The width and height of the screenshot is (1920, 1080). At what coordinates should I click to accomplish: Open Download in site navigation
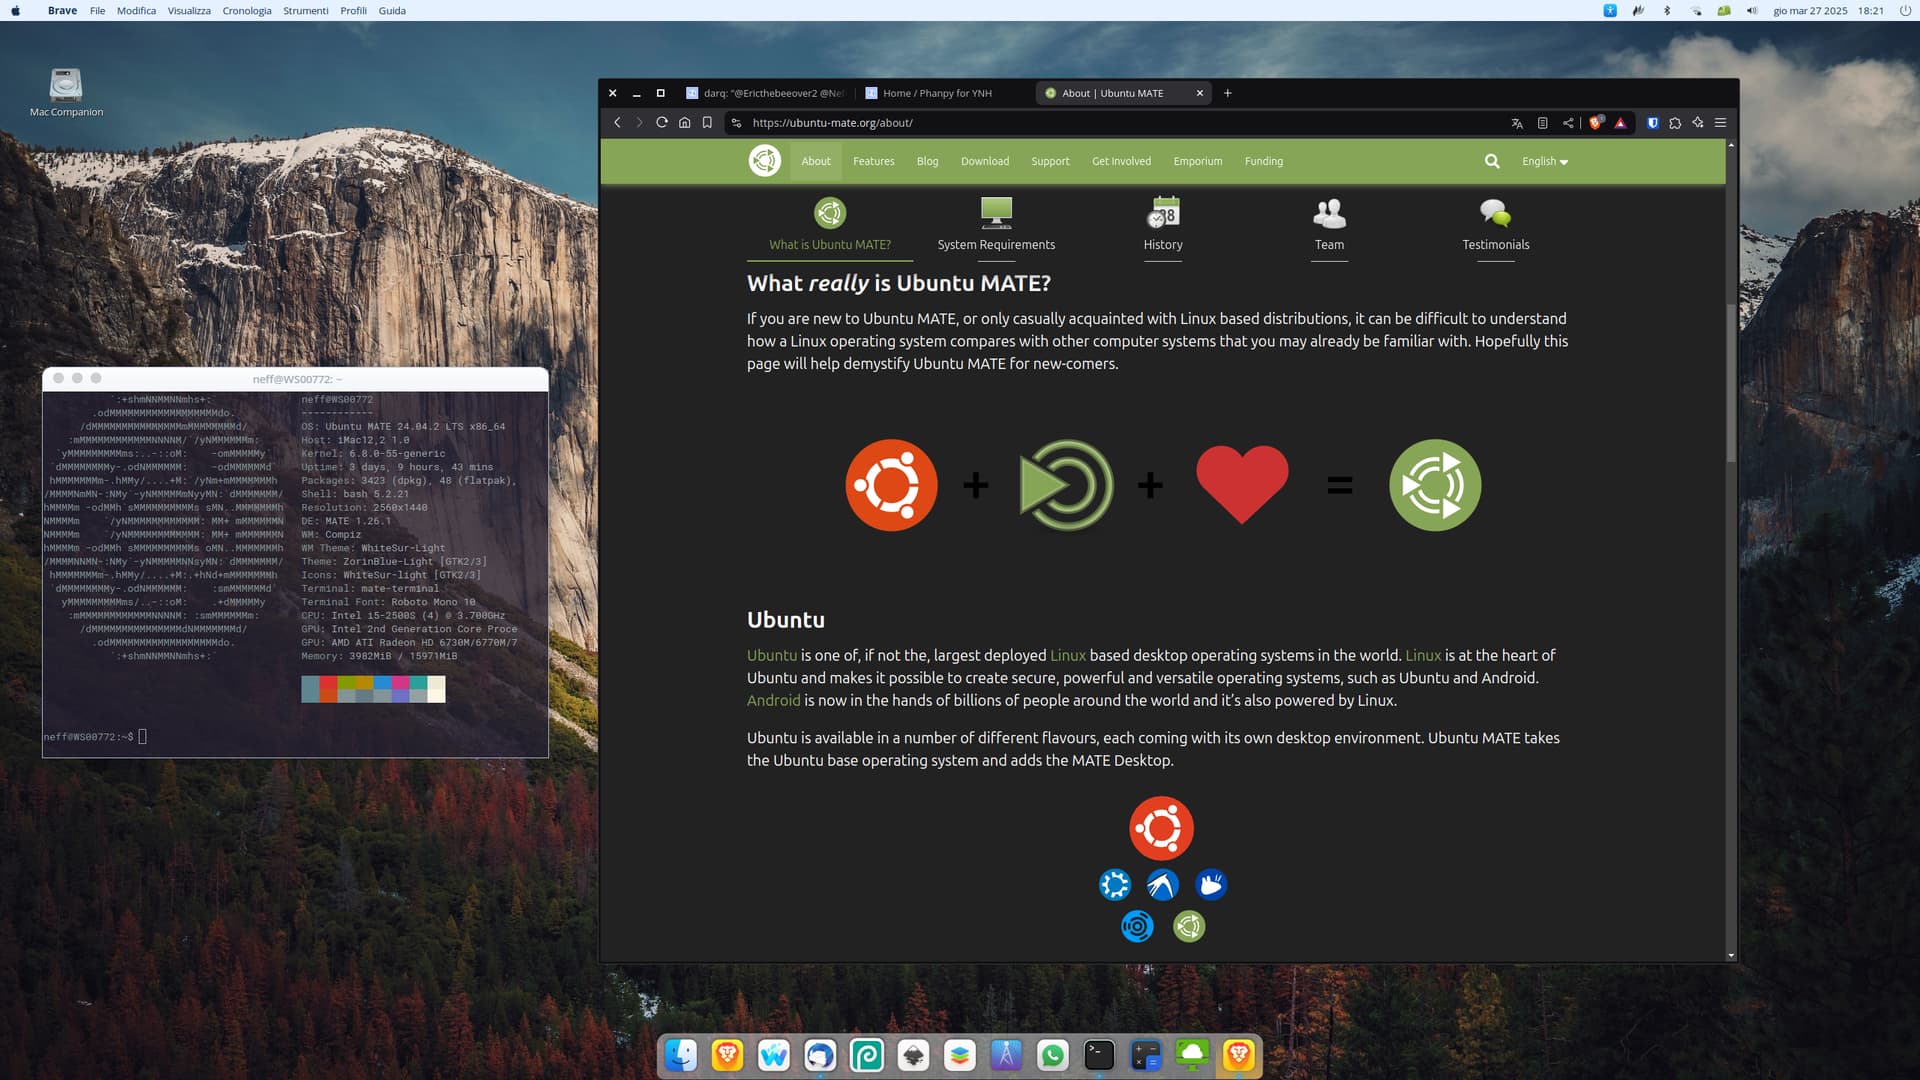click(985, 161)
